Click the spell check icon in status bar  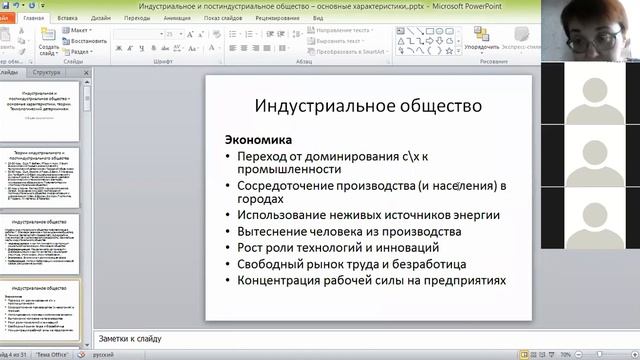click(81, 355)
